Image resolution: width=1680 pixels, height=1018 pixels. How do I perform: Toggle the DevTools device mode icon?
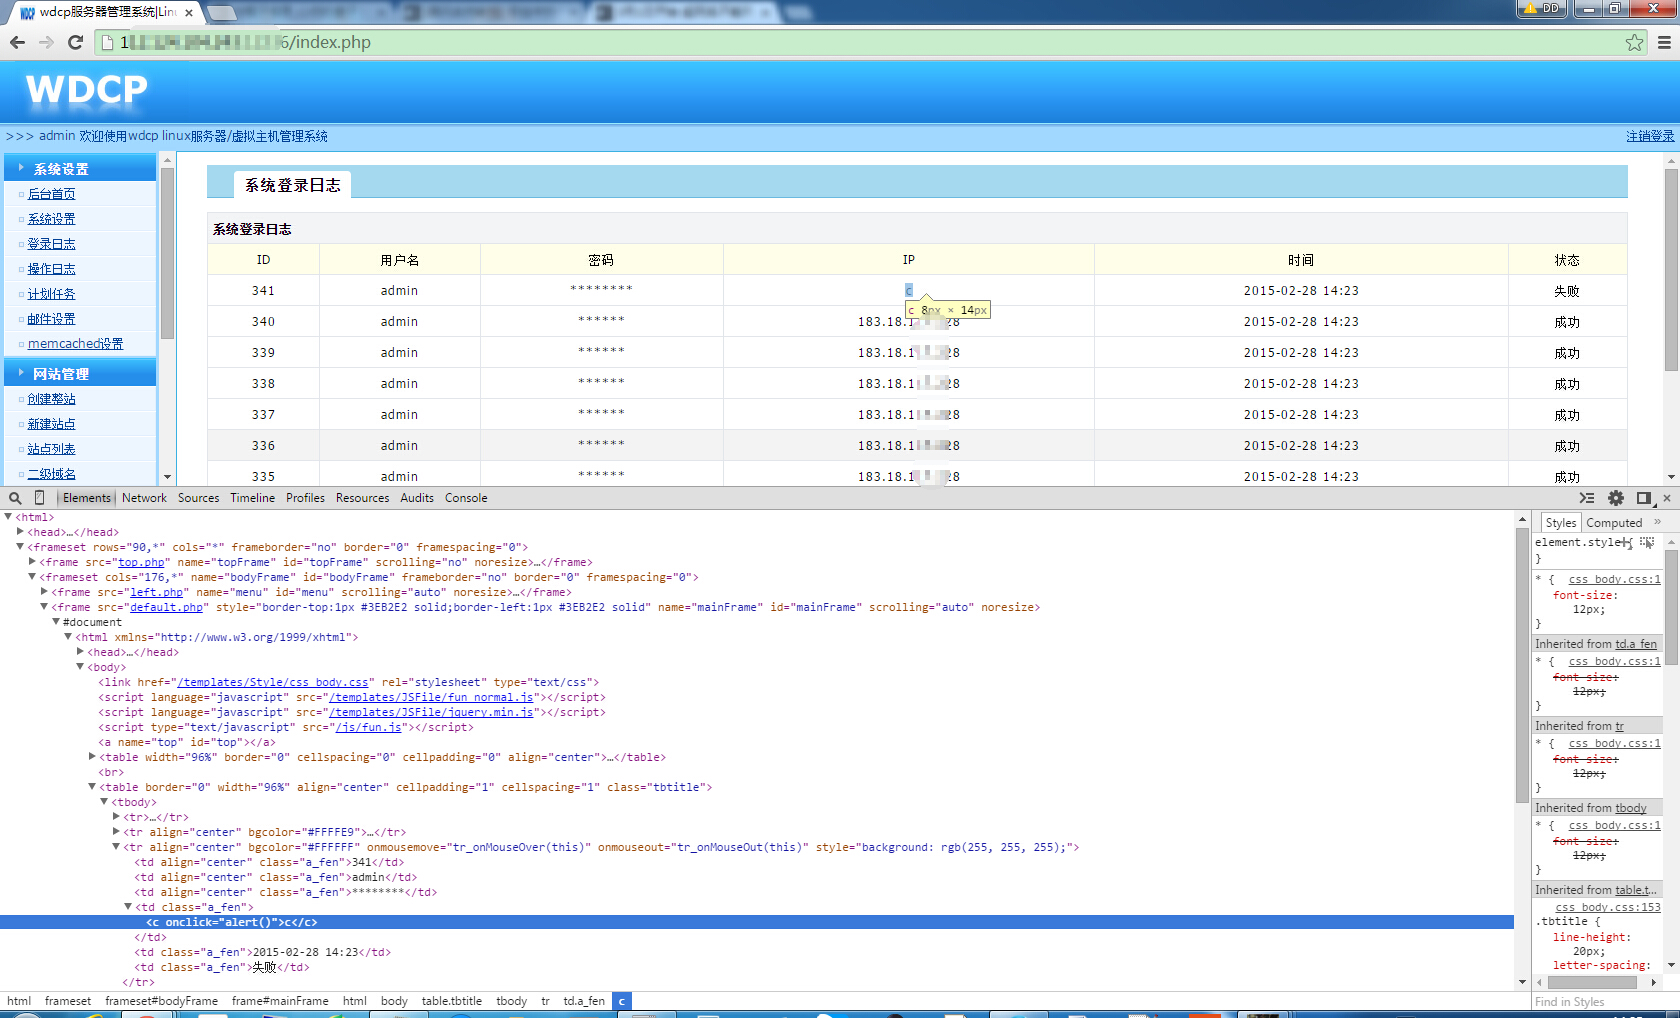(40, 498)
